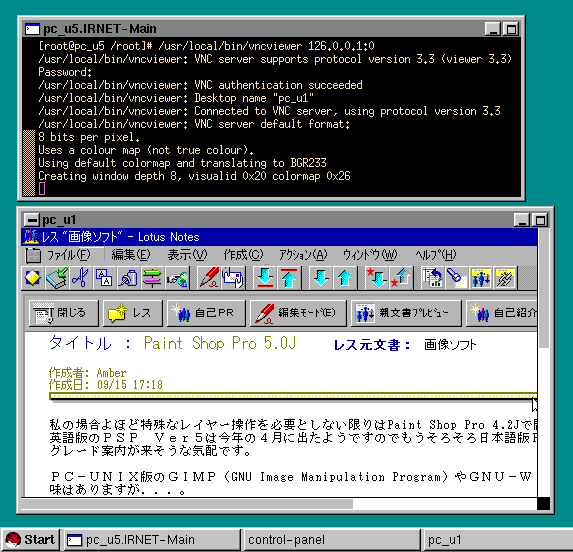Click red star down arrow (next unread)
Viewport: 573px width, 552px height.
coord(377,278)
